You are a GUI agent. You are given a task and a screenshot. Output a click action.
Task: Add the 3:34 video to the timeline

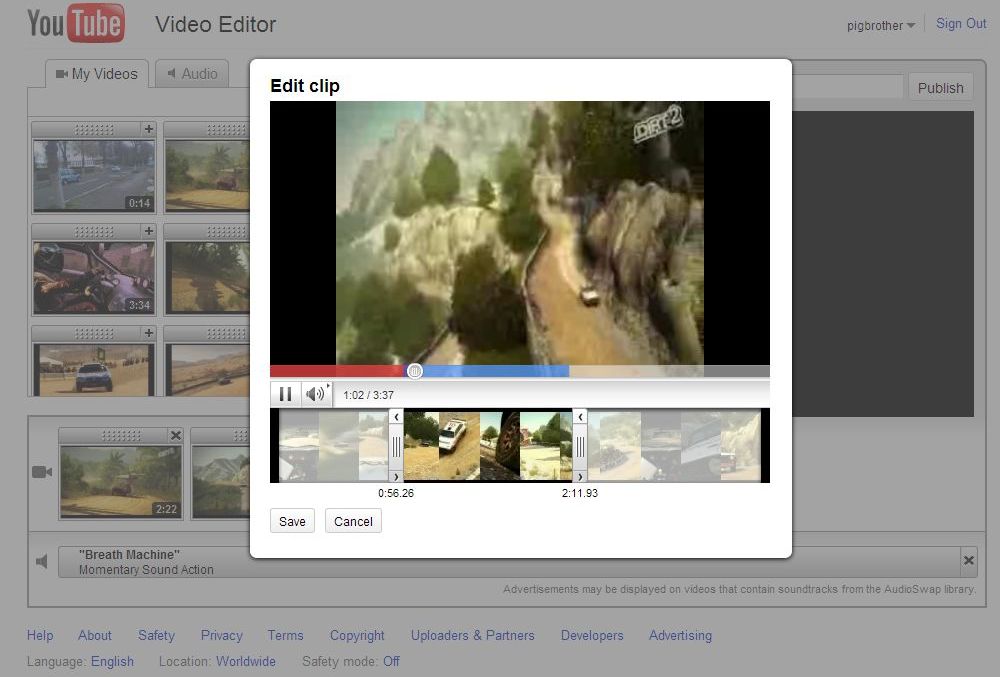pyautogui.click(x=149, y=231)
